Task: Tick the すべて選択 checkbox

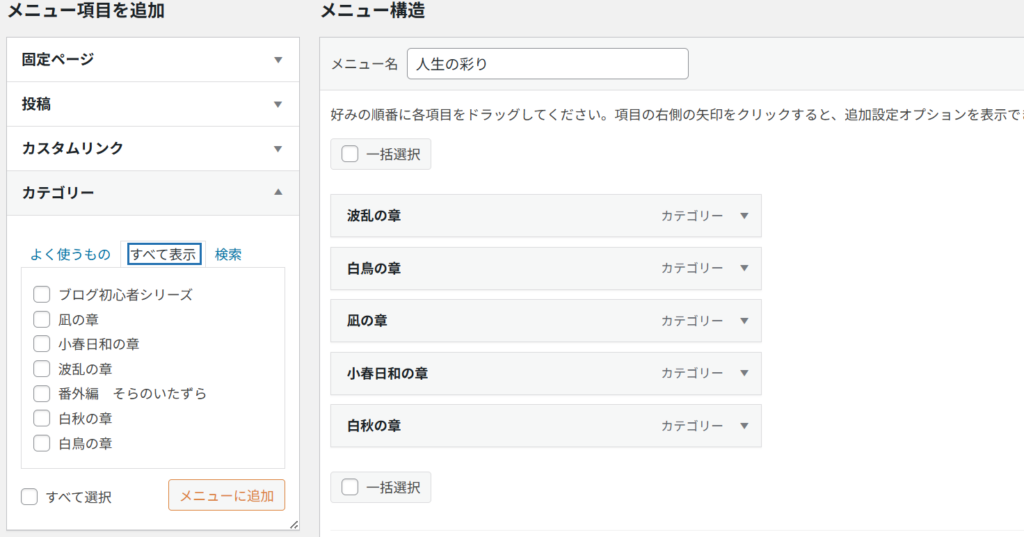Action: [30, 497]
